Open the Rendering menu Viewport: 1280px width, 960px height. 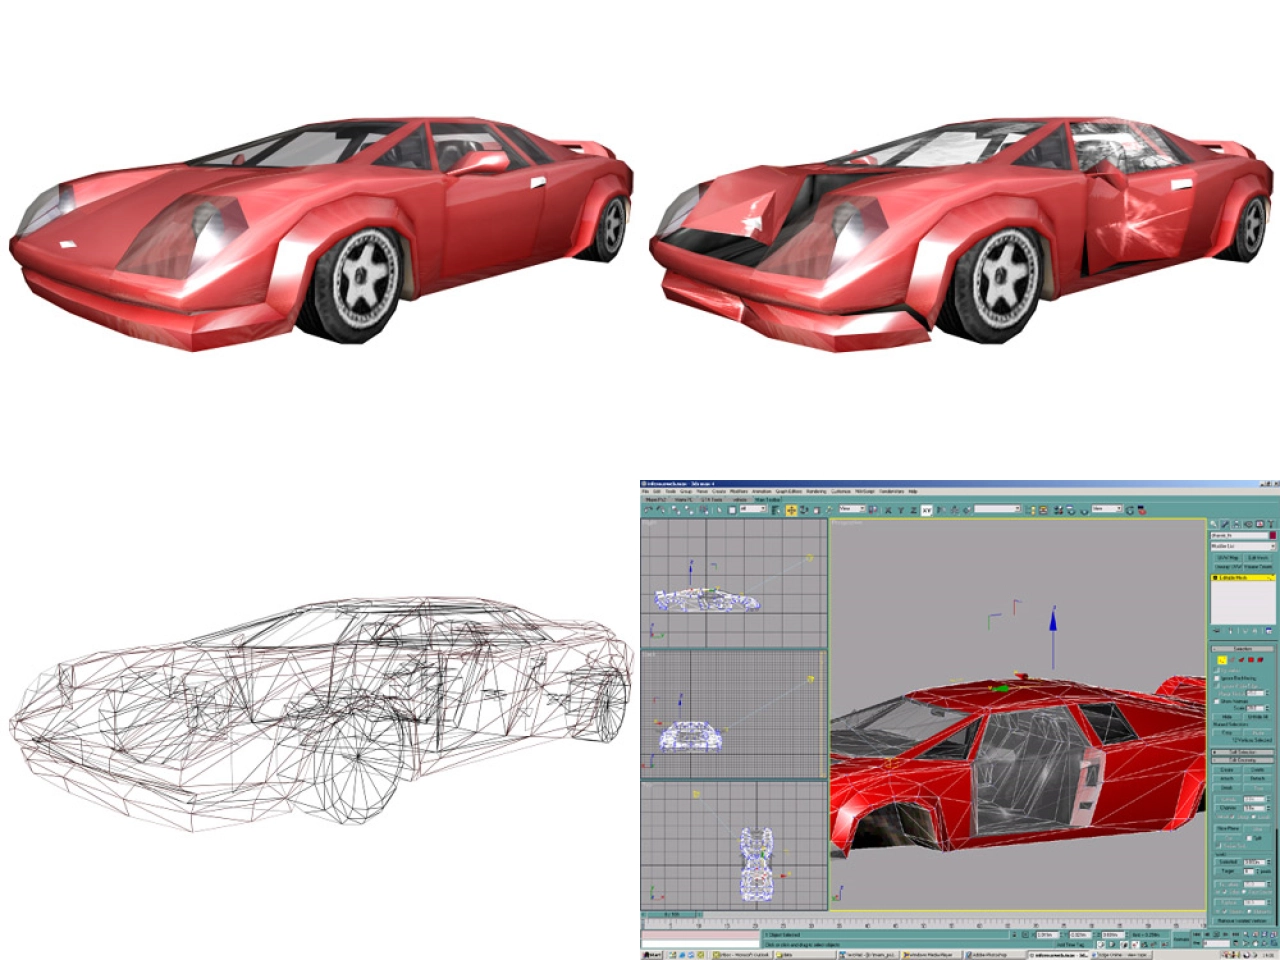click(x=816, y=491)
